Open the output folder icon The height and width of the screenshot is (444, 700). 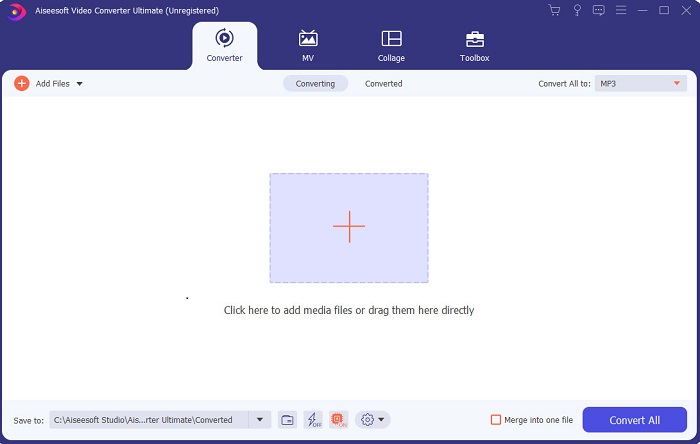pos(287,420)
